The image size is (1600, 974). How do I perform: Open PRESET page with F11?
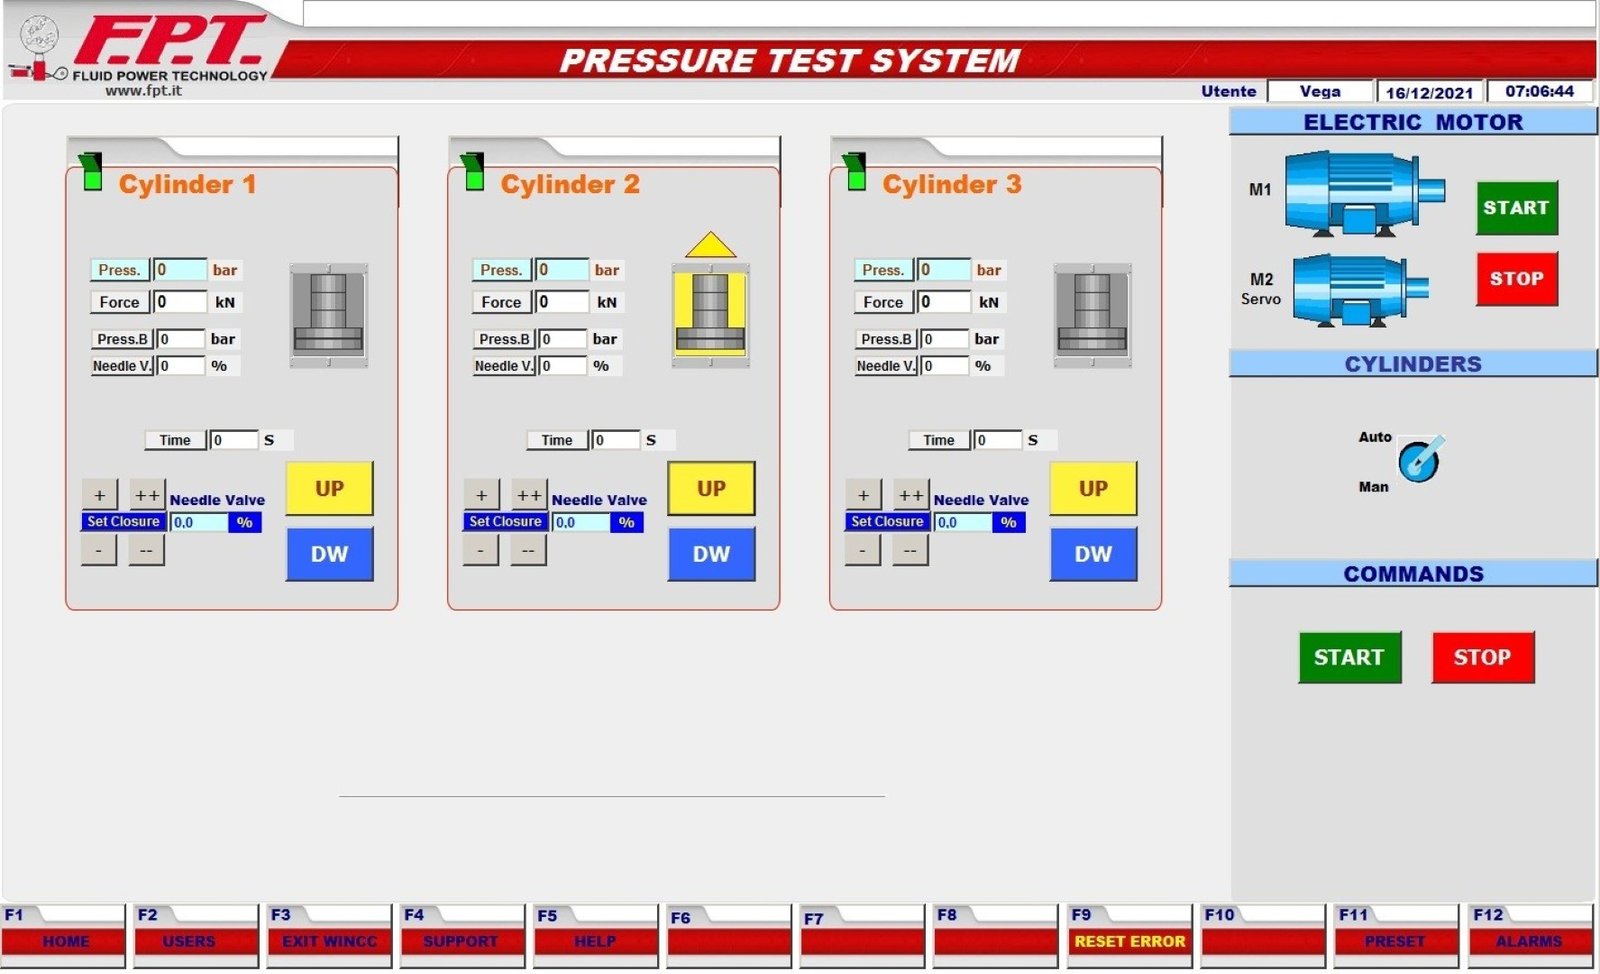coord(1397,936)
